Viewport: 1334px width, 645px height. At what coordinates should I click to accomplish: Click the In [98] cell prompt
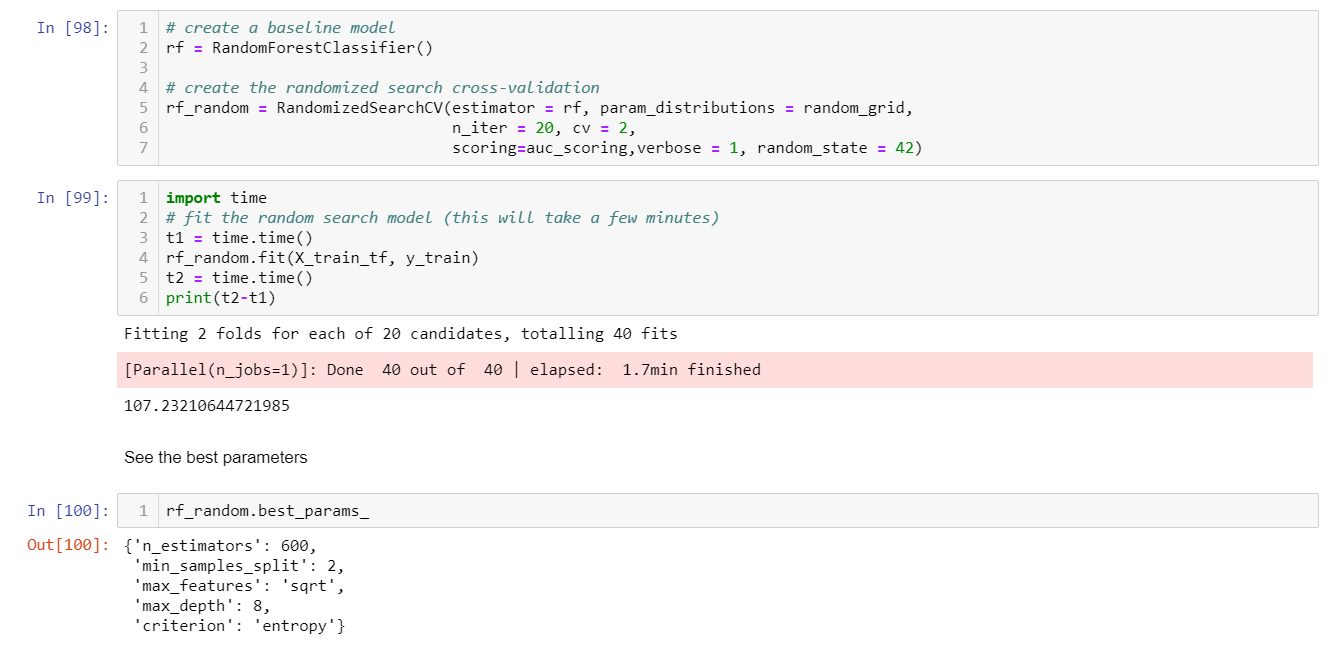pos(72,28)
